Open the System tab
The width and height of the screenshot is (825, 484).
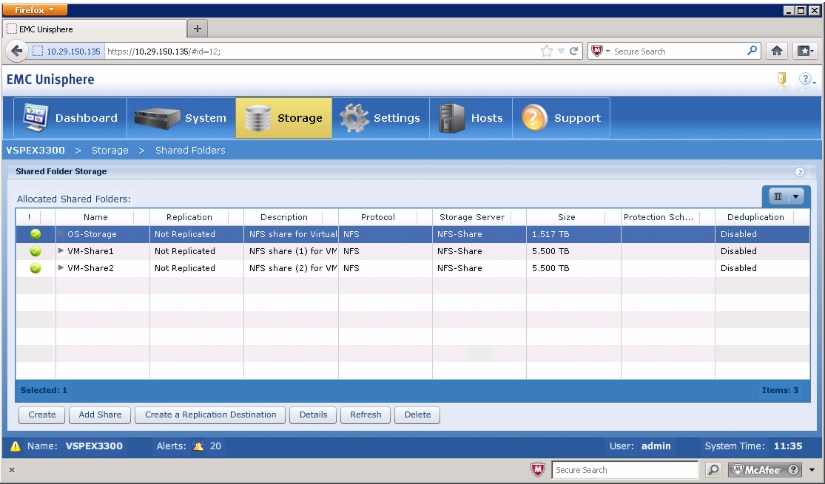point(181,118)
